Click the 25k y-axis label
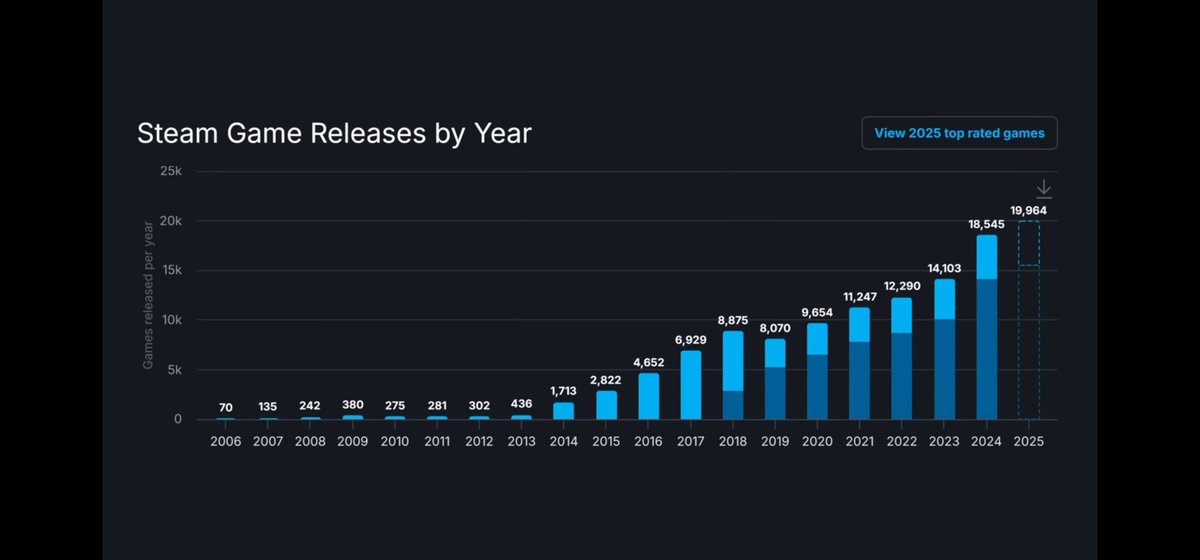 (x=171, y=171)
